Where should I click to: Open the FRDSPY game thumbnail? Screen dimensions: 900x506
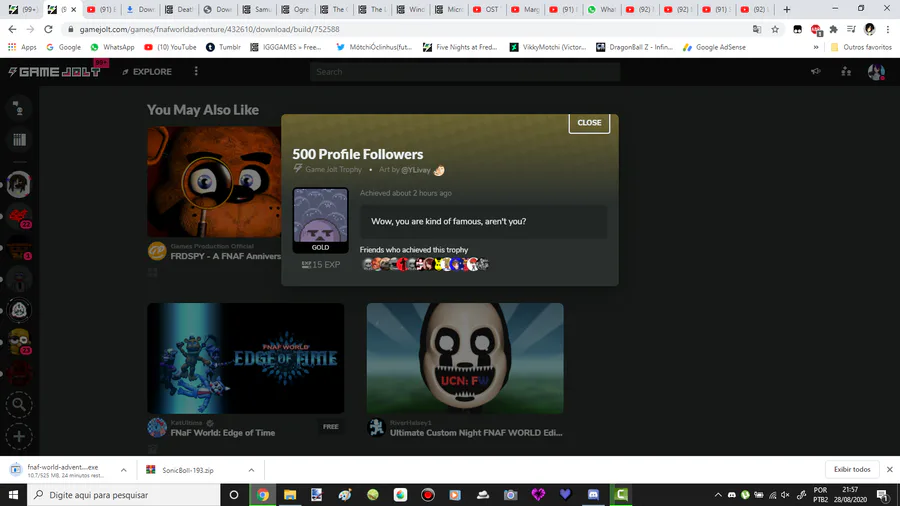click(214, 182)
